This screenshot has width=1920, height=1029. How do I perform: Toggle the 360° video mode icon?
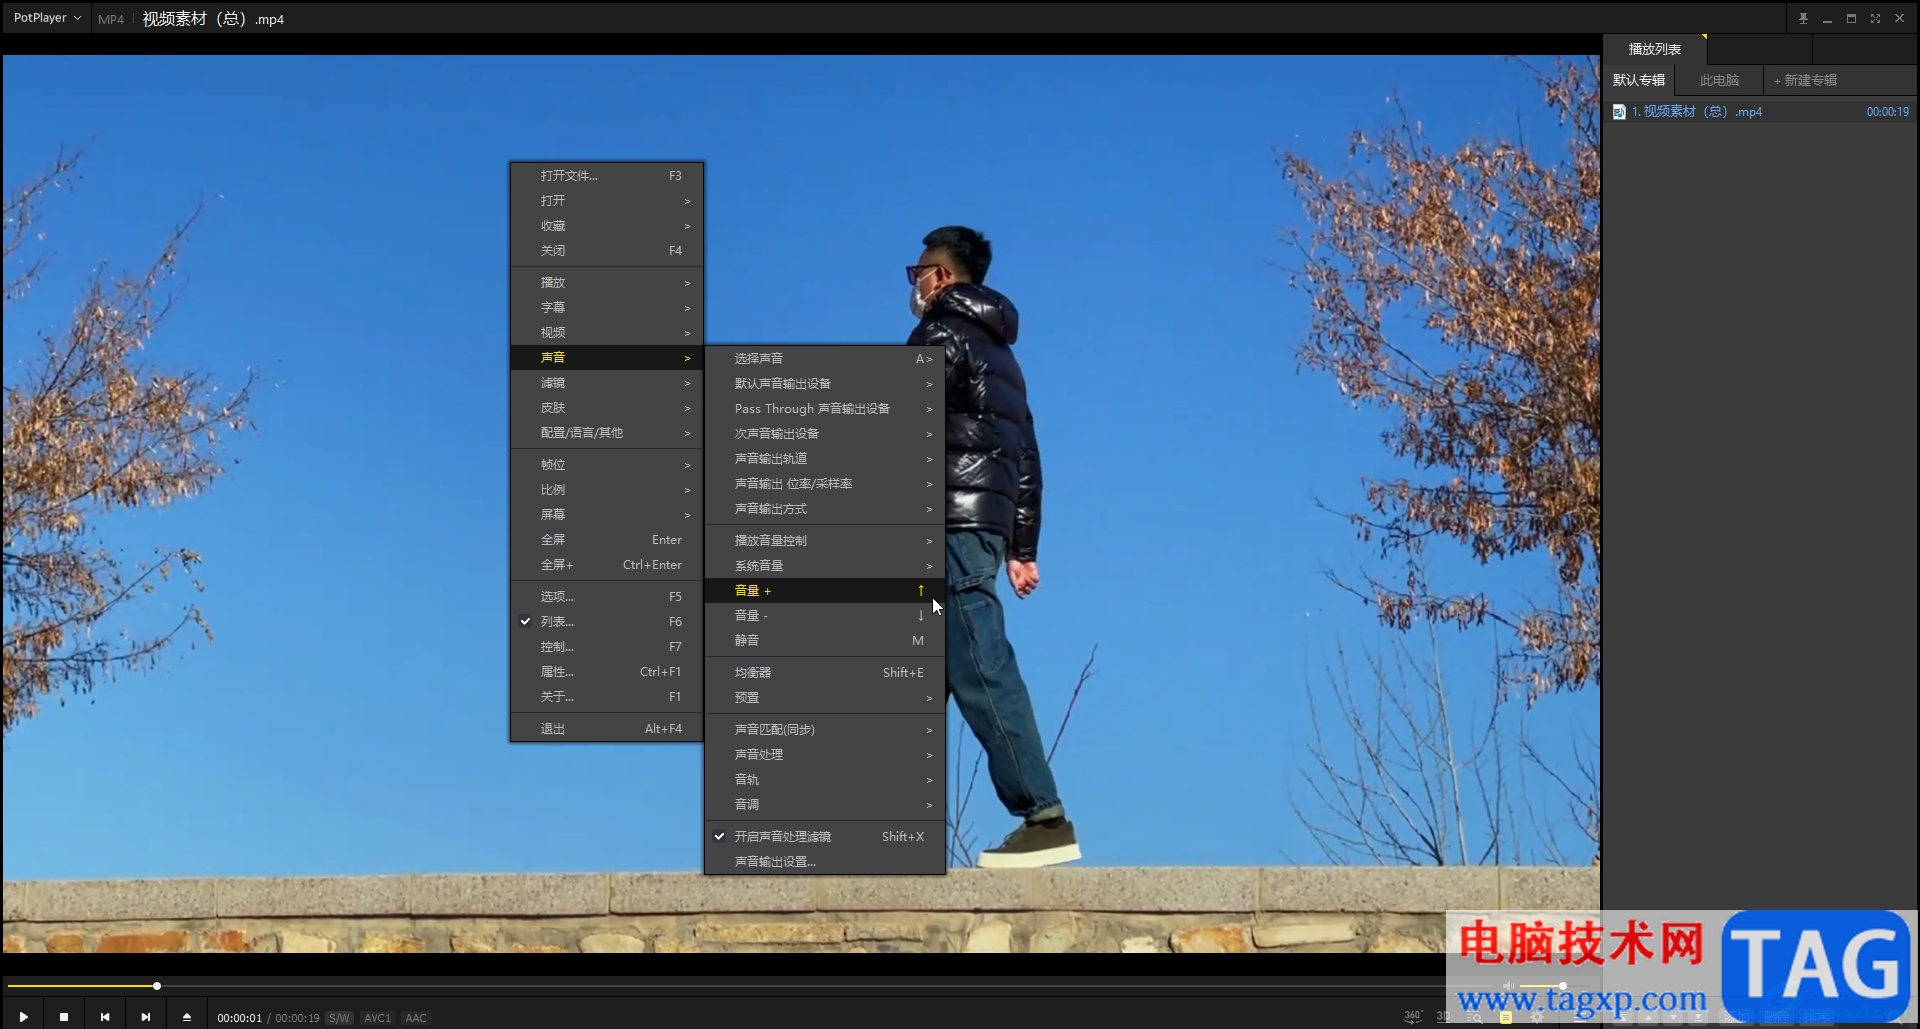point(1413,1016)
